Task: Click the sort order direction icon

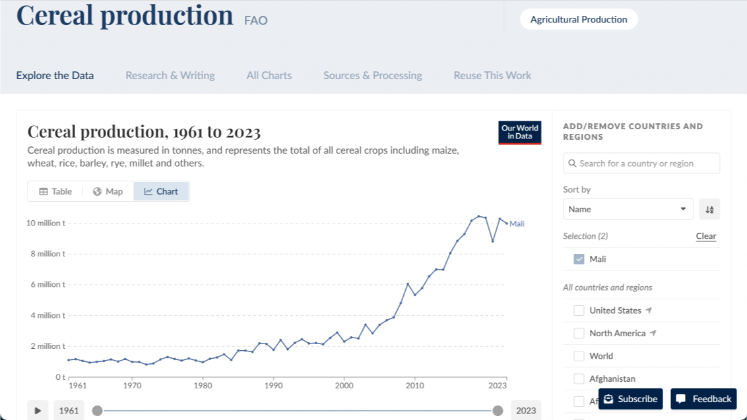Action: tap(709, 210)
